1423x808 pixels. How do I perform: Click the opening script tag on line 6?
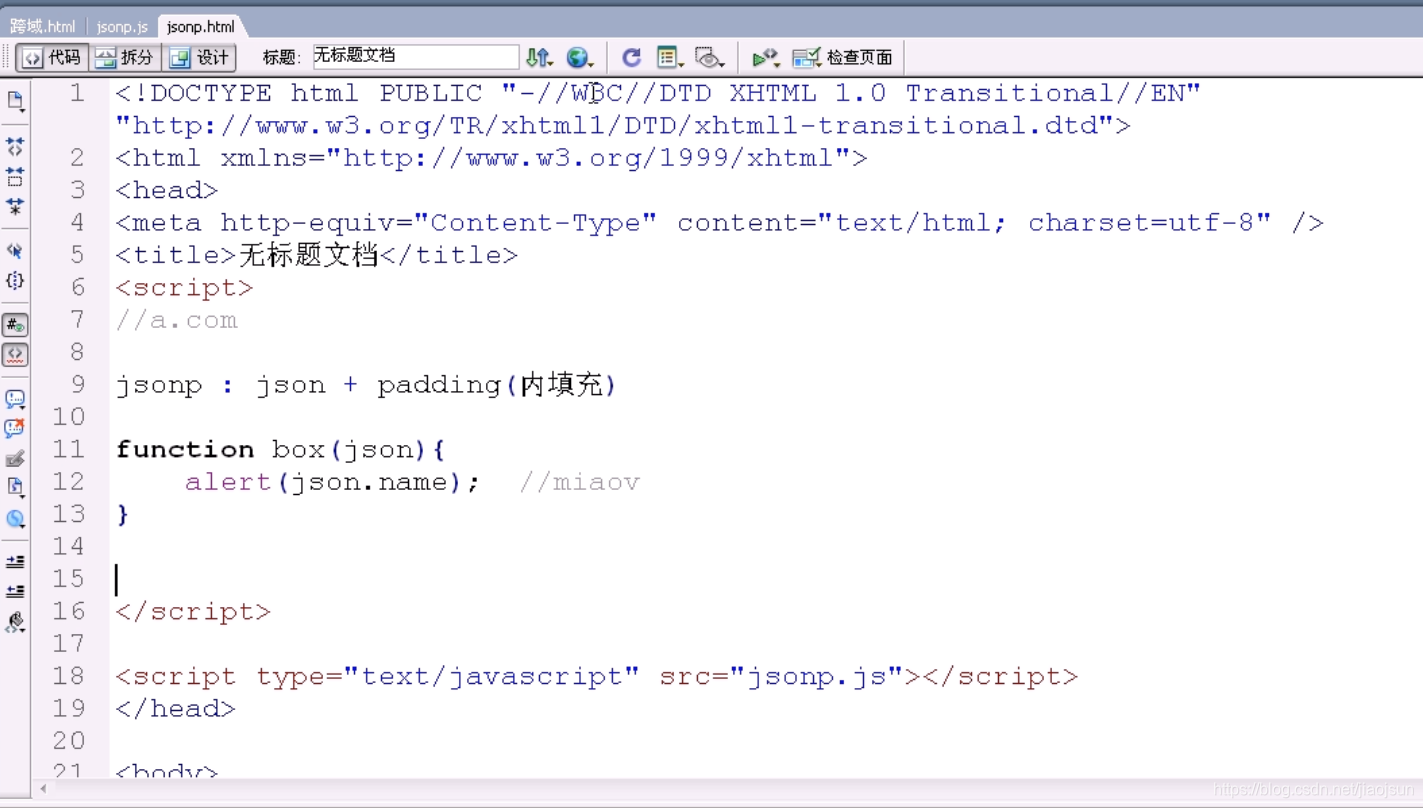point(184,288)
